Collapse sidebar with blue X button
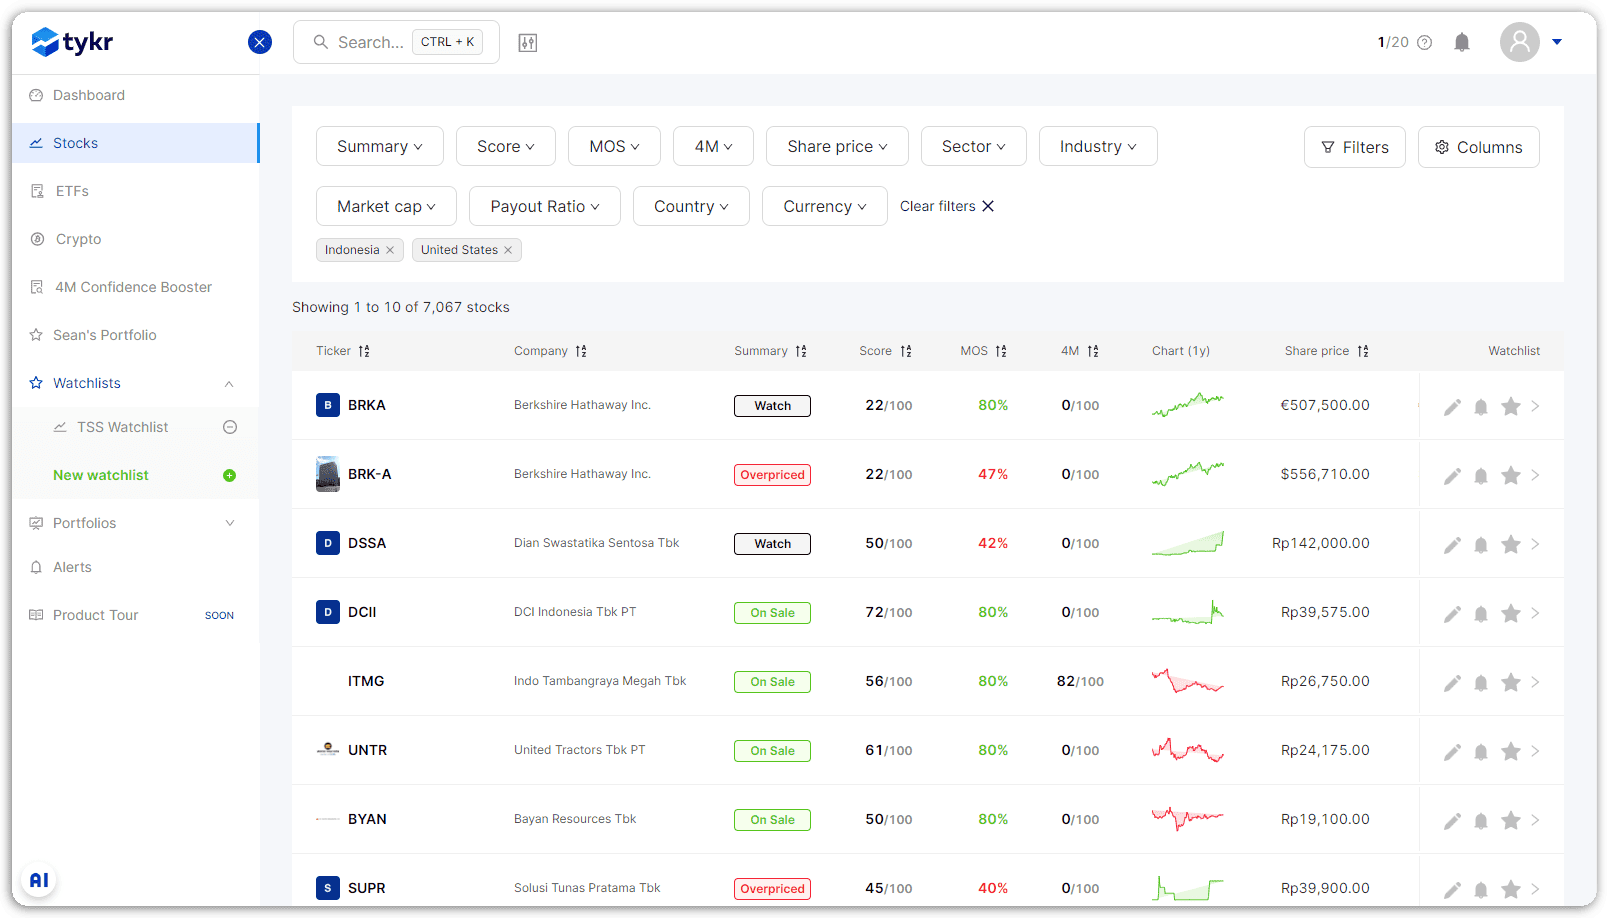Image resolution: width=1609 pixels, height=918 pixels. pos(260,42)
